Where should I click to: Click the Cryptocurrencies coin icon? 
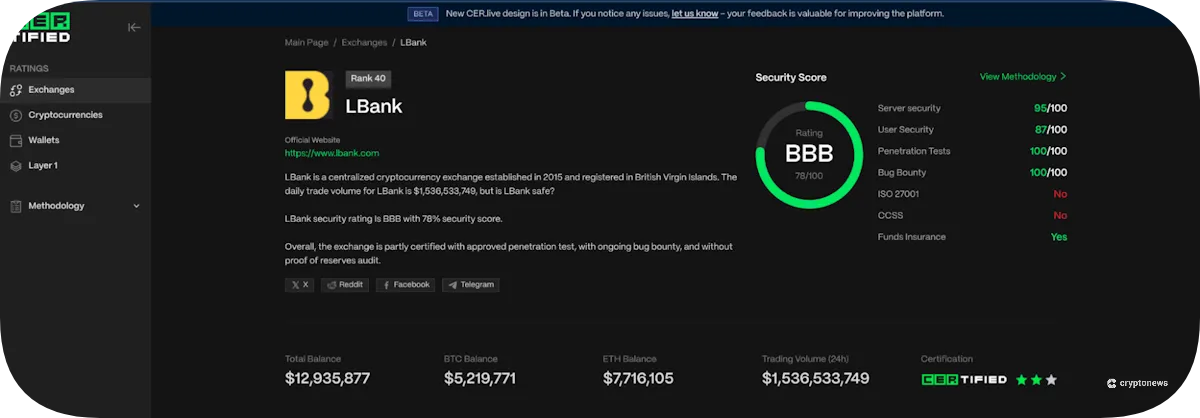pyautogui.click(x=15, y=115)
